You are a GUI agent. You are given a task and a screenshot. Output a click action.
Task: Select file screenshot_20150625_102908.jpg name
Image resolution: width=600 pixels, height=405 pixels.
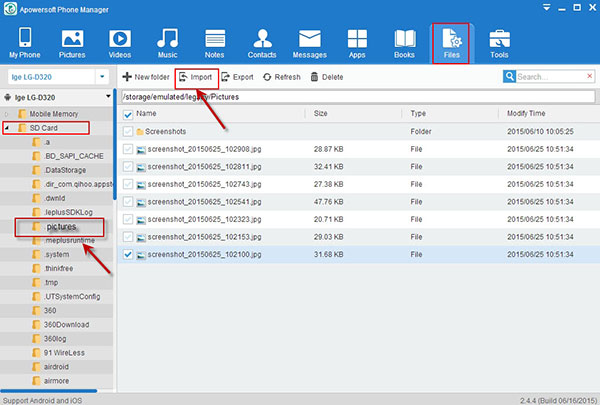pos(204,149)
